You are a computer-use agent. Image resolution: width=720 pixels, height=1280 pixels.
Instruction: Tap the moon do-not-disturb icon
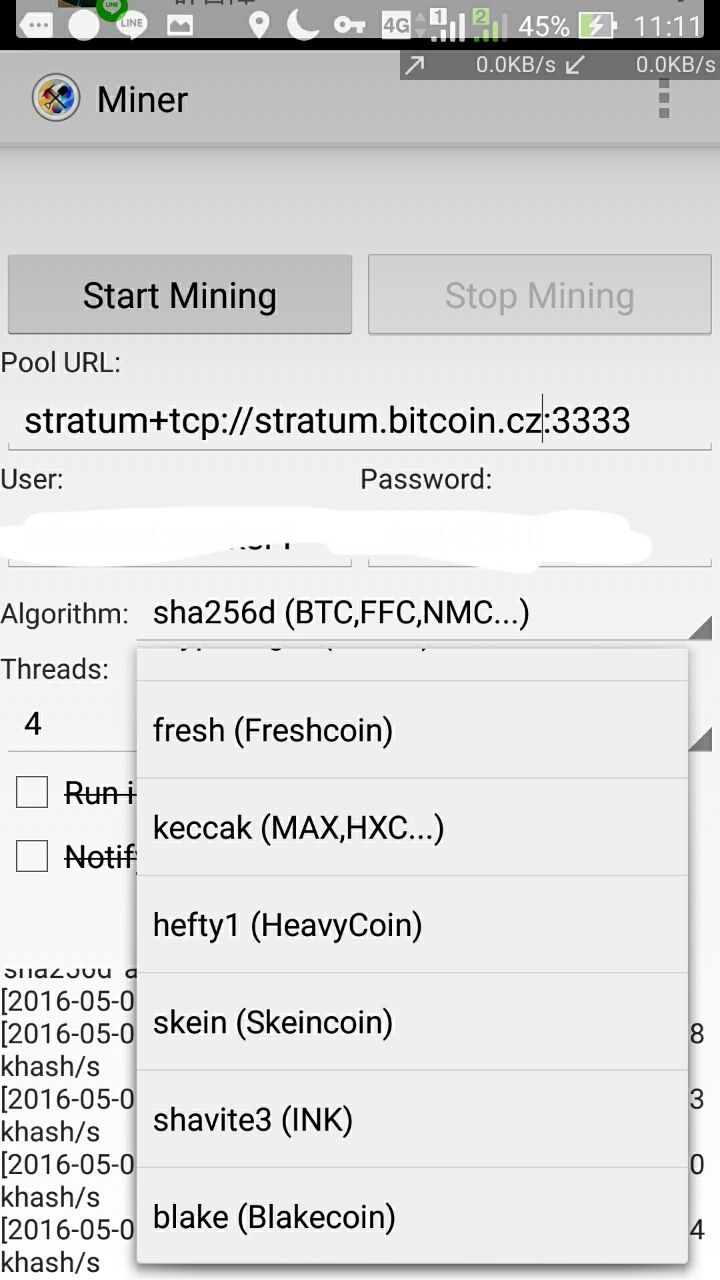(x=303, y=25)
